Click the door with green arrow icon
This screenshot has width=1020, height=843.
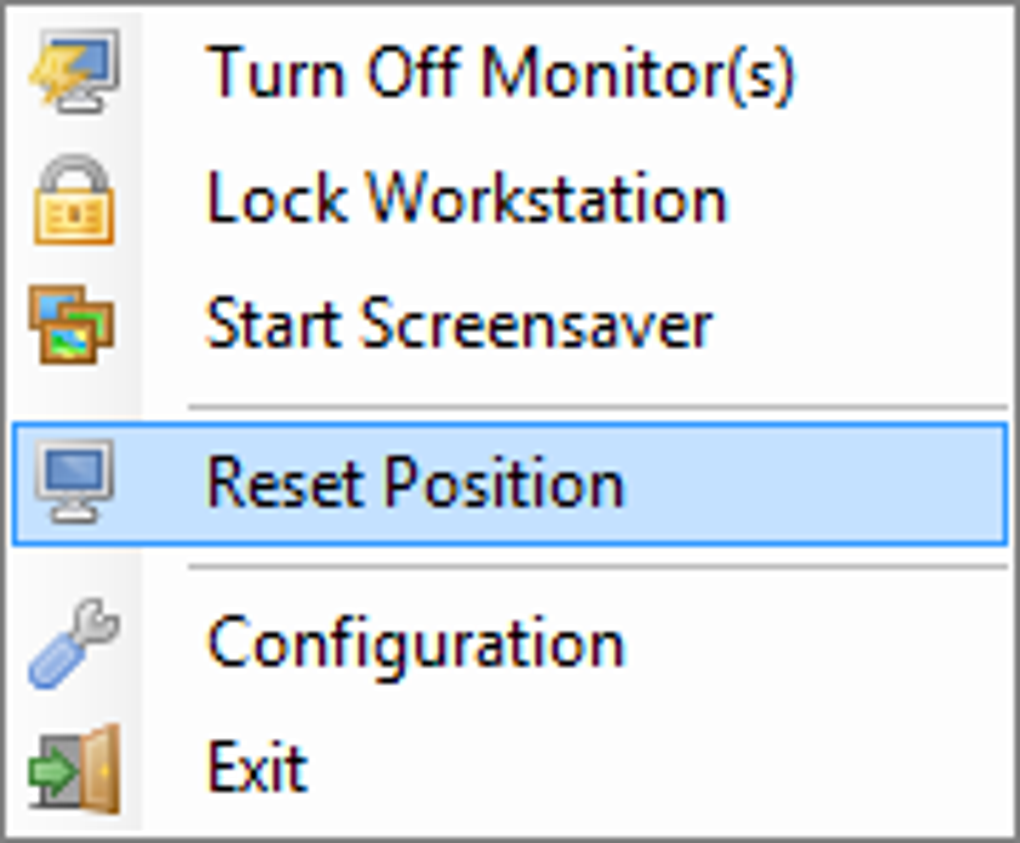[x=75, y=768]
